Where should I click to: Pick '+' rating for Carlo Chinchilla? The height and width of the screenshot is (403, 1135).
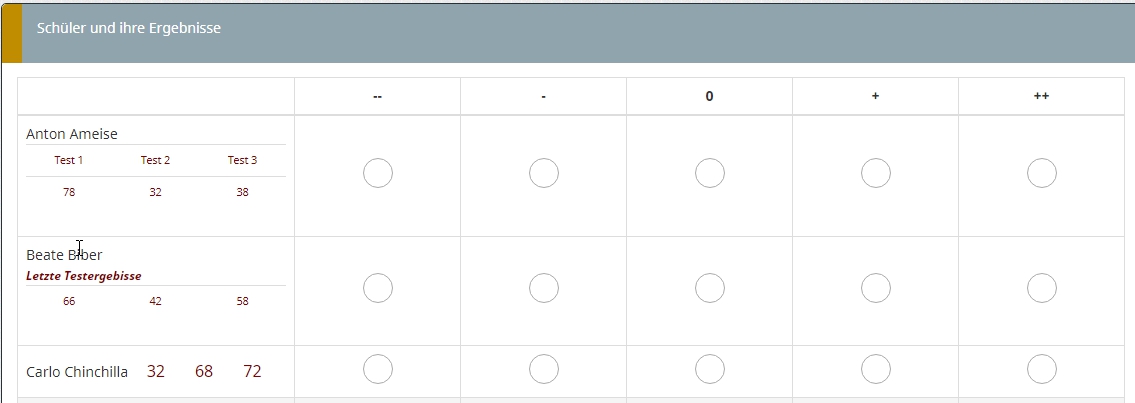point(876,369)
